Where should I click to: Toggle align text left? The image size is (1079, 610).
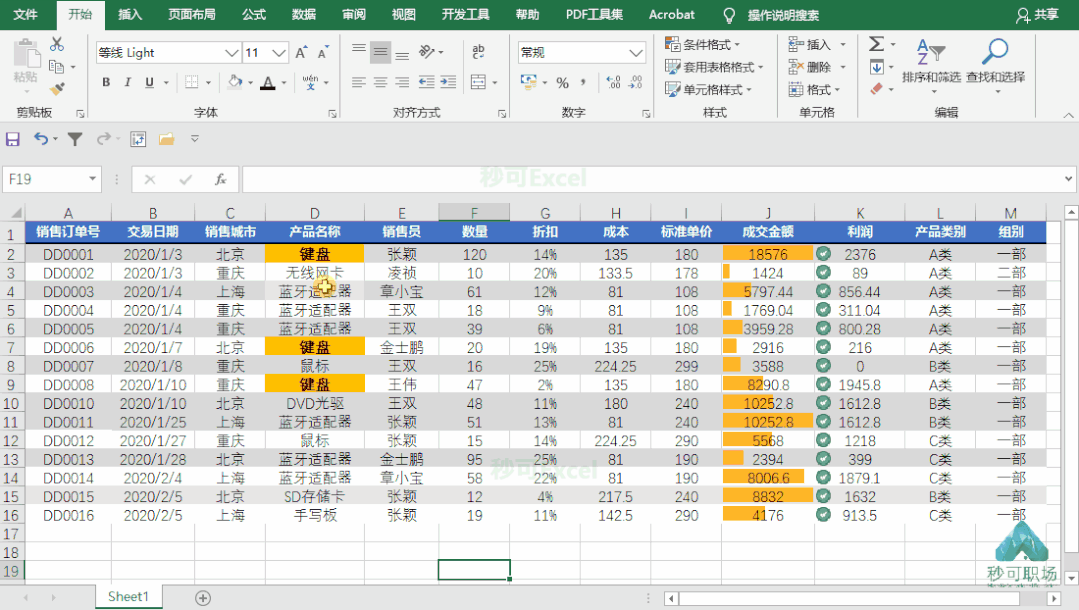[x=359, y=82]
